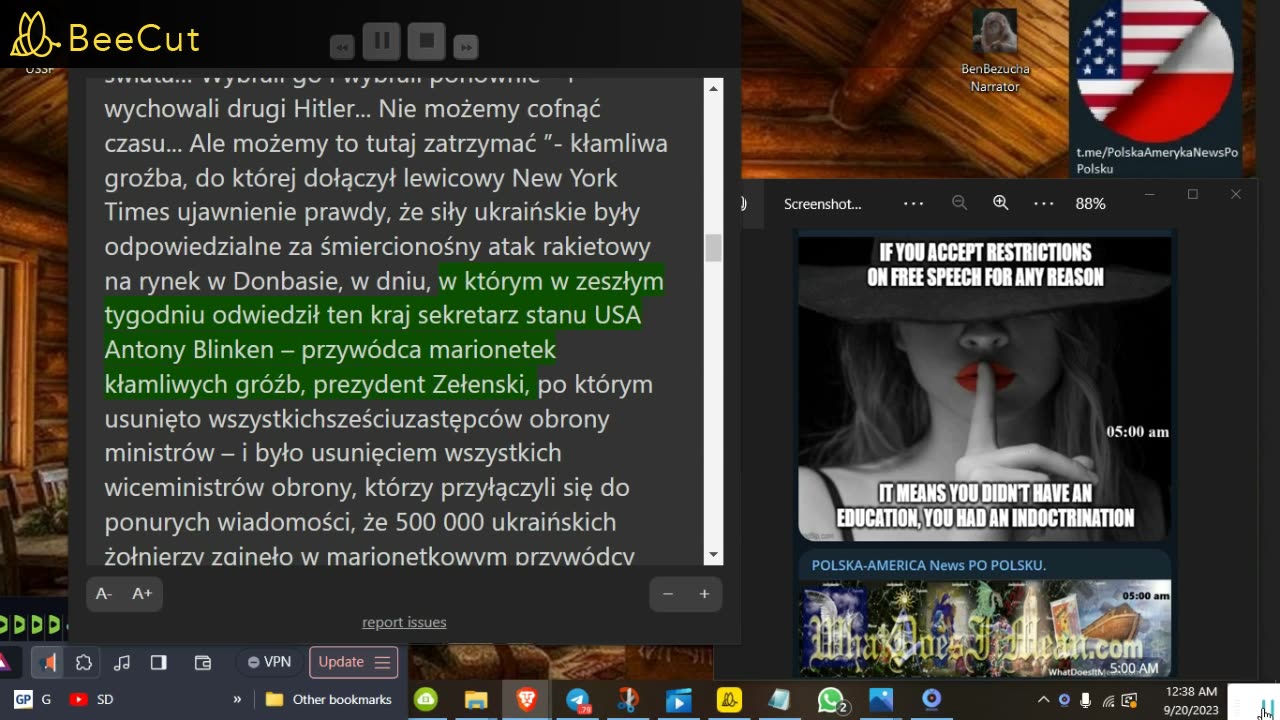Image resolution: width=1280 pixels, height=720 pixels.
Task: Open the Other bookmarks folder
Action: tap(328, 700)
